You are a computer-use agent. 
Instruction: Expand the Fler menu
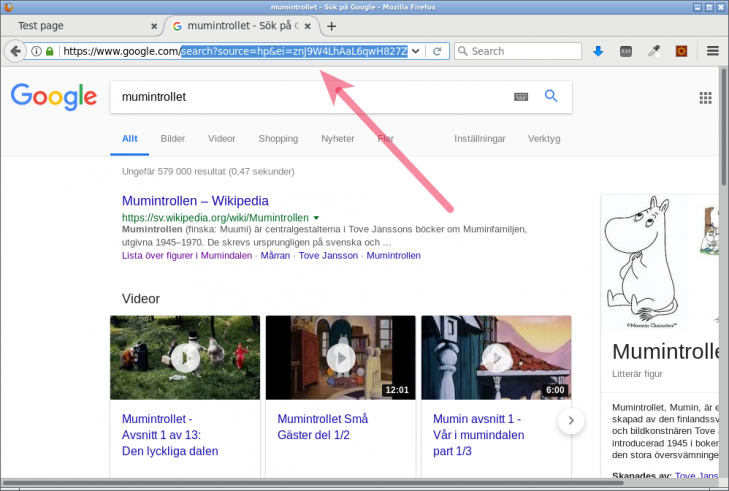click(x=385, y=139)
